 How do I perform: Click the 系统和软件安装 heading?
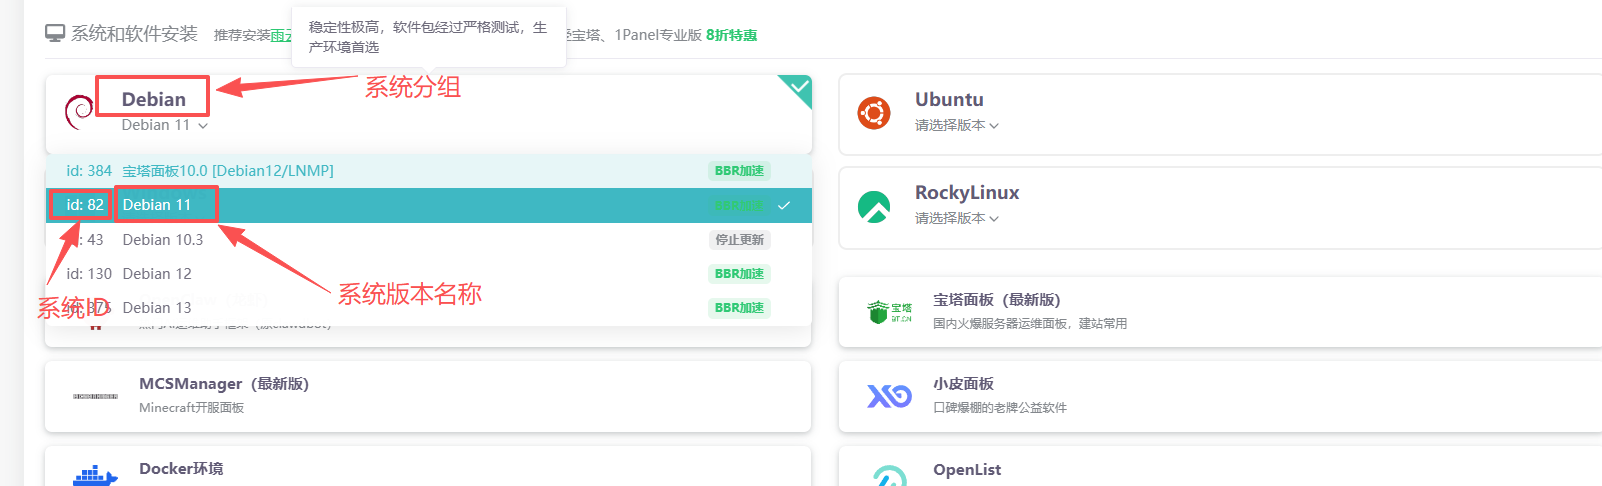[x=134, y=34]
